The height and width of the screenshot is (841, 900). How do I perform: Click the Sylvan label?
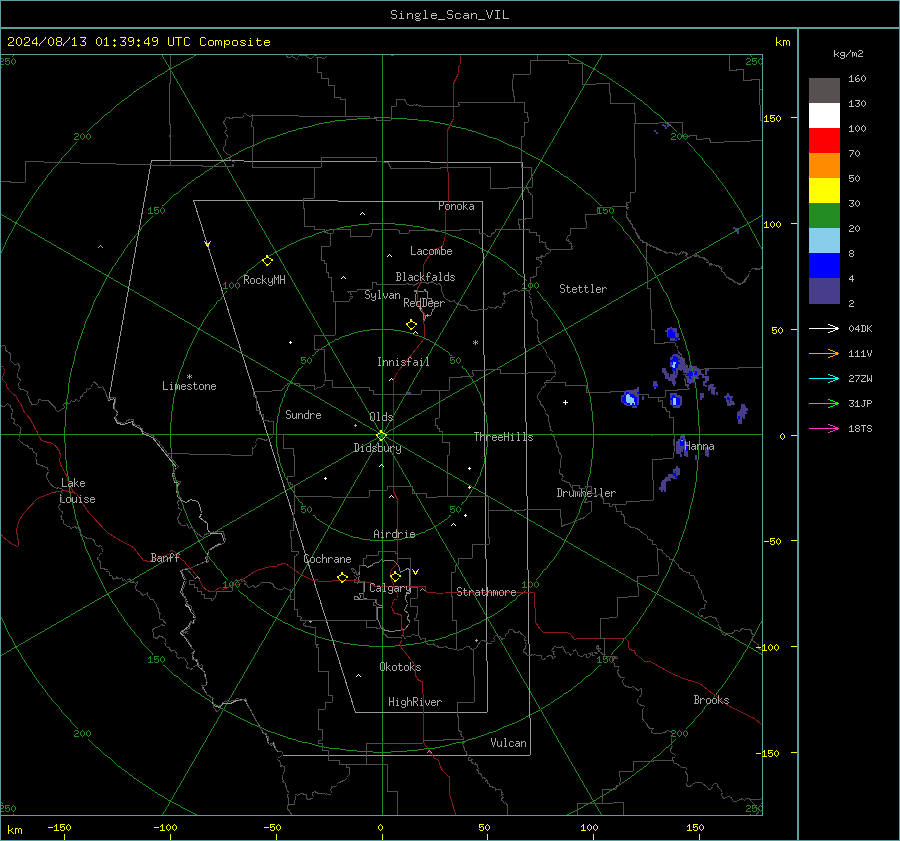coord(382,295)
